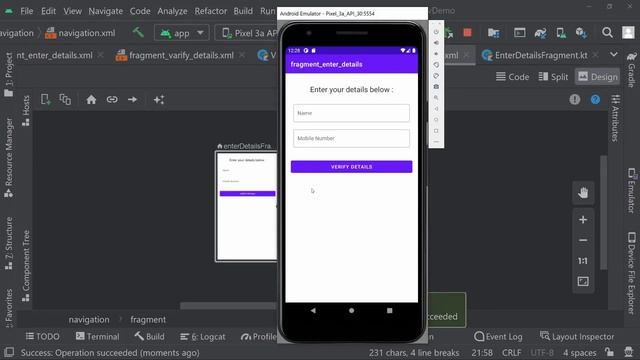Click emulator volume up icon
This screenshot has width=640, height=360.
pos(436,42)
